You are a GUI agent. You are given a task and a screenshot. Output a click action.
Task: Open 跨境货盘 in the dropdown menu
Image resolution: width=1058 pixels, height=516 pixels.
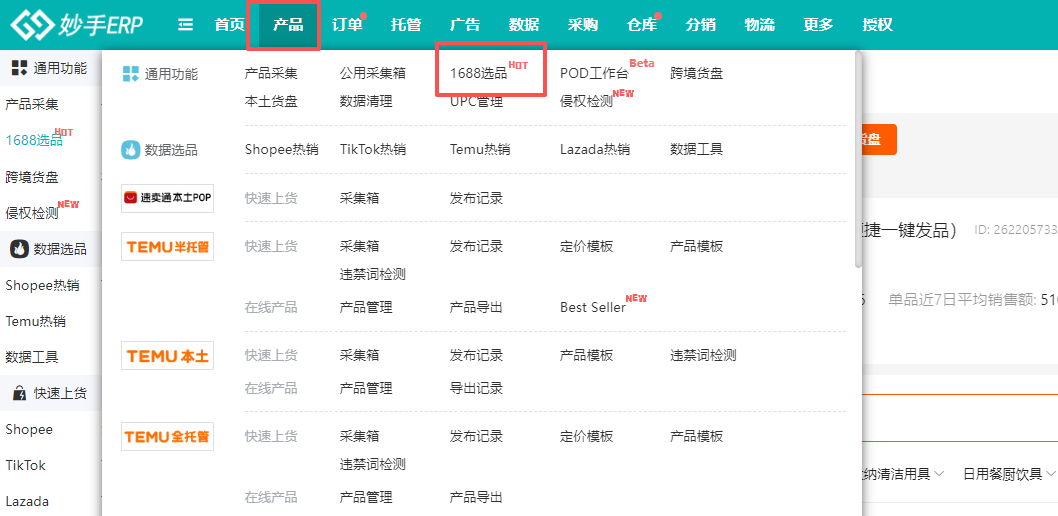tap(696, 74)
